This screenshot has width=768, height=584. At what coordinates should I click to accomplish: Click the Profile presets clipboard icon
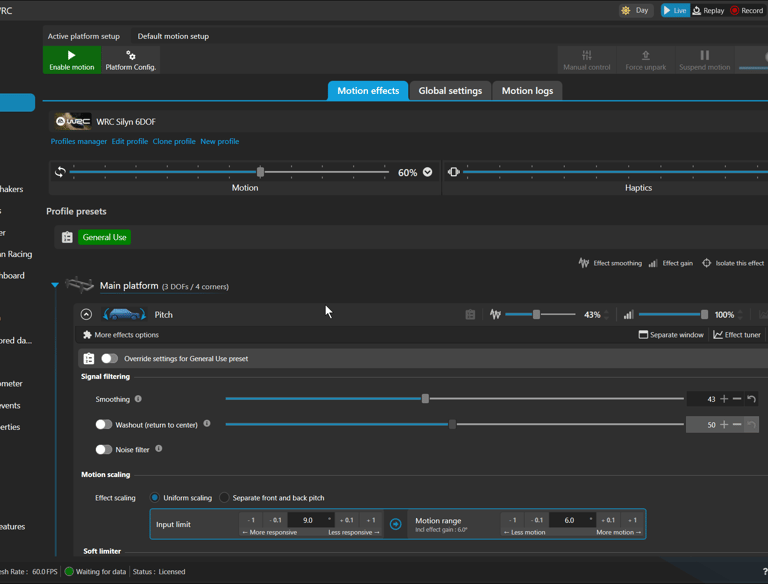[67, 237]
